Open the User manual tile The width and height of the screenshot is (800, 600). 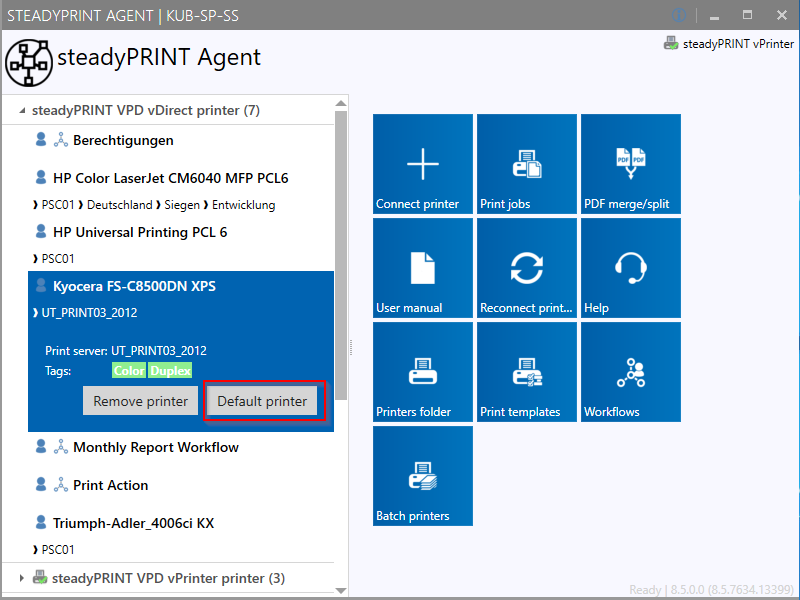coord(423,268)
